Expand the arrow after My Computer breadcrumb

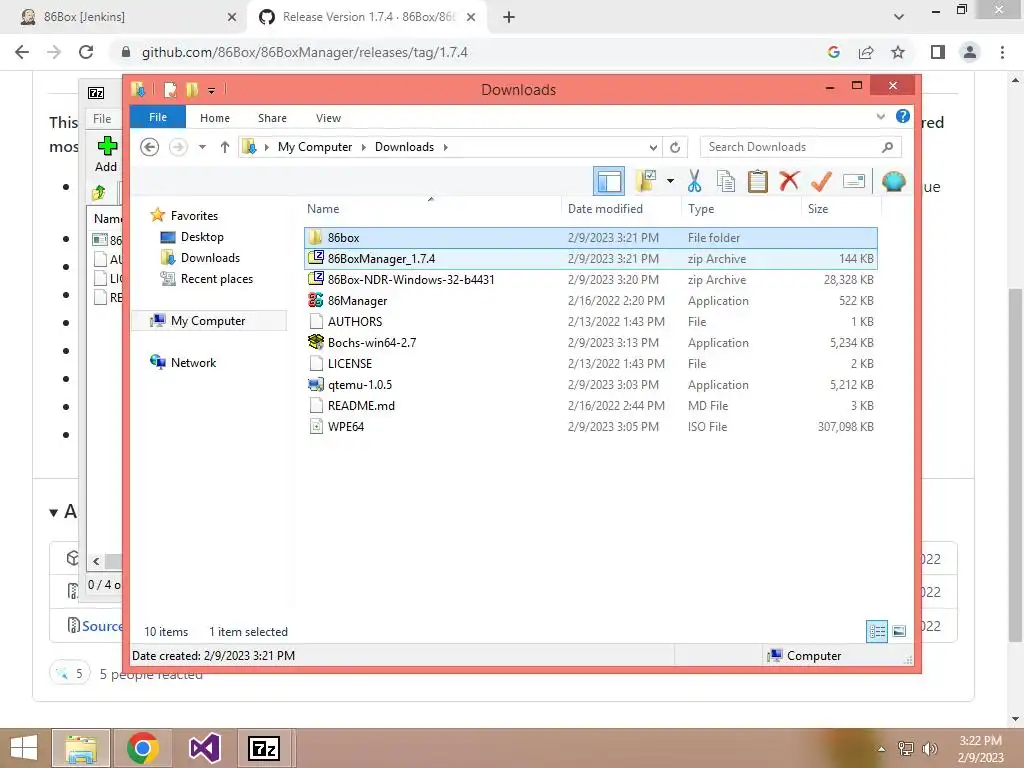click(x=364, y=148)
